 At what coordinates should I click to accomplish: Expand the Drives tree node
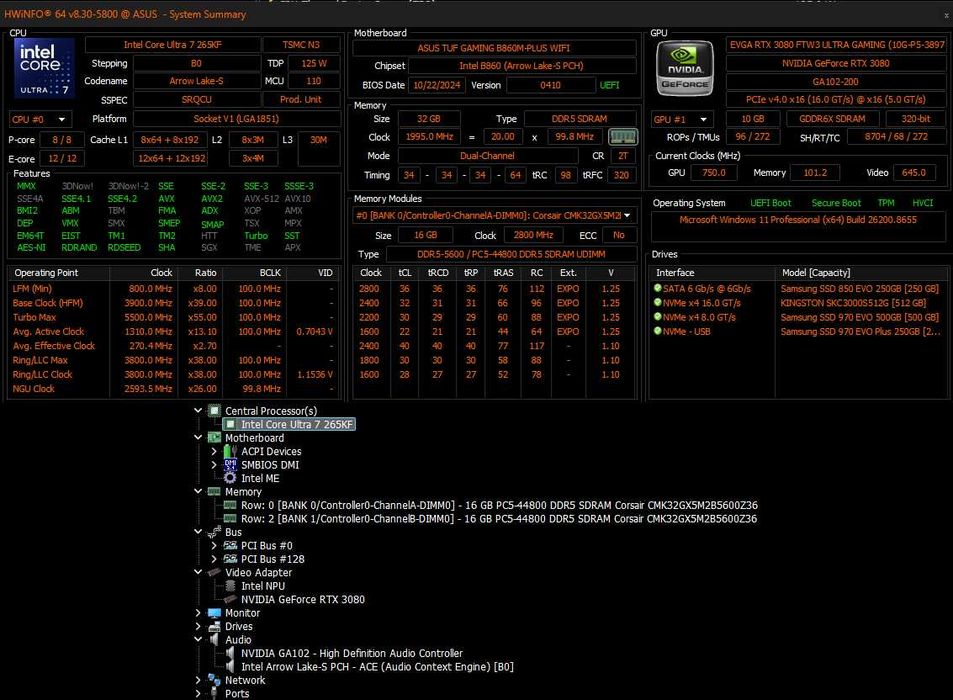point(198,626)
